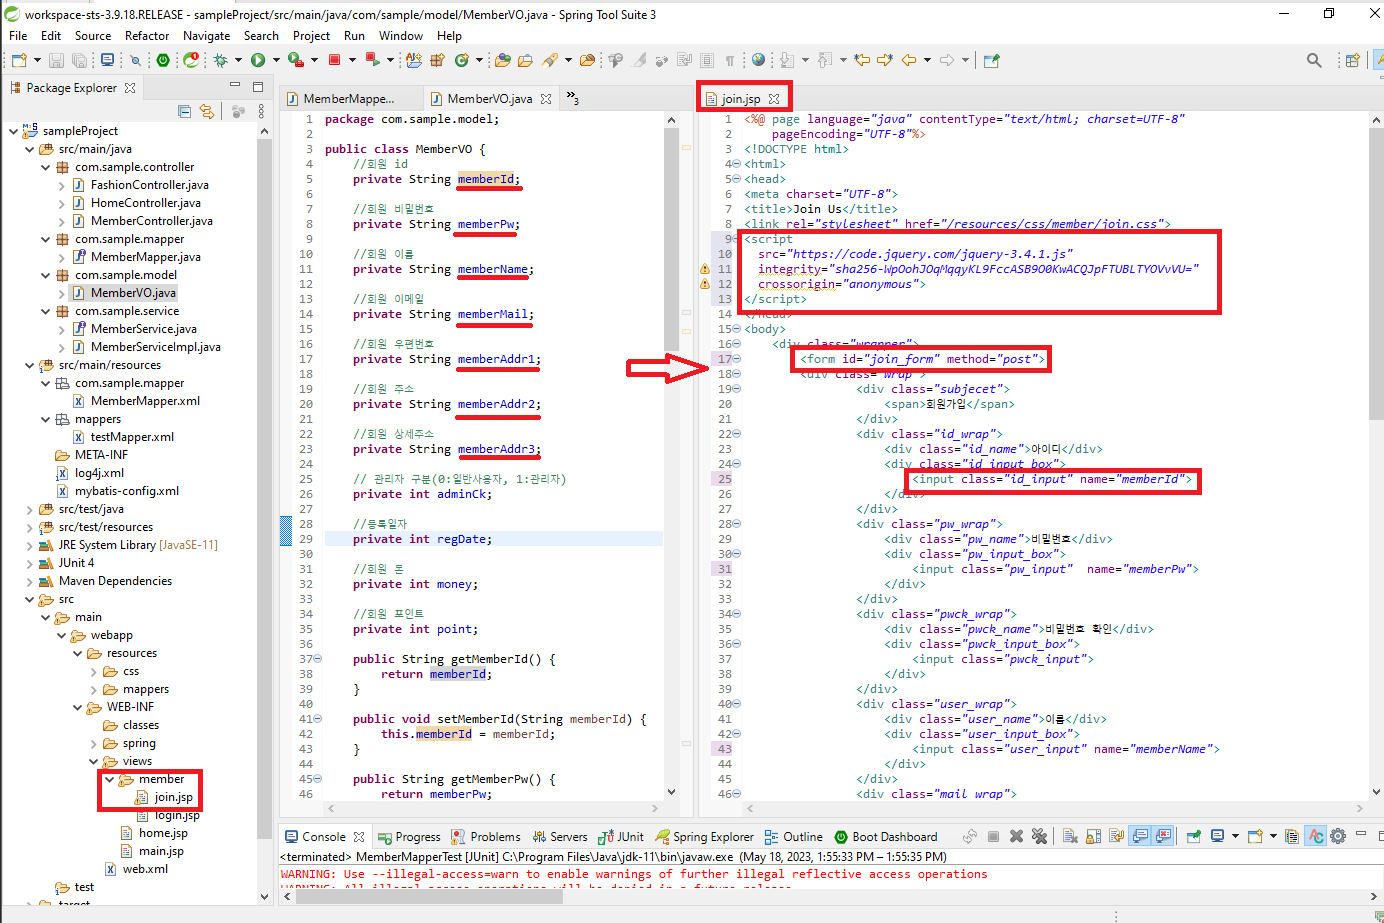
Task: Click Pin Console icon
Action: [1194, 836]
